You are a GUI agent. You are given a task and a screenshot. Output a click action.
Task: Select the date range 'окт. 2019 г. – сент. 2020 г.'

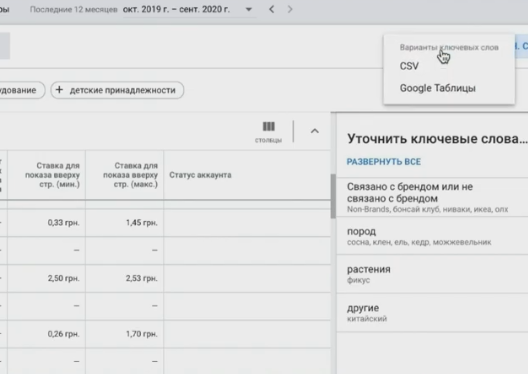pos(176,9)
